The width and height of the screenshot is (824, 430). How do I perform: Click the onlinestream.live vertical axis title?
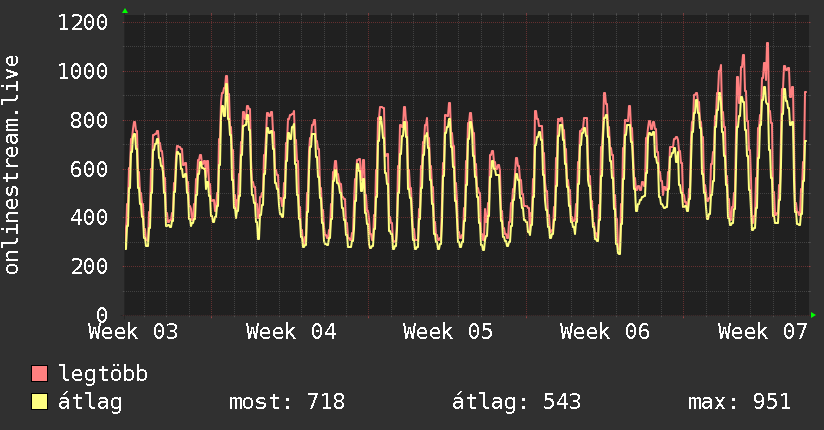tap(11, 165)
